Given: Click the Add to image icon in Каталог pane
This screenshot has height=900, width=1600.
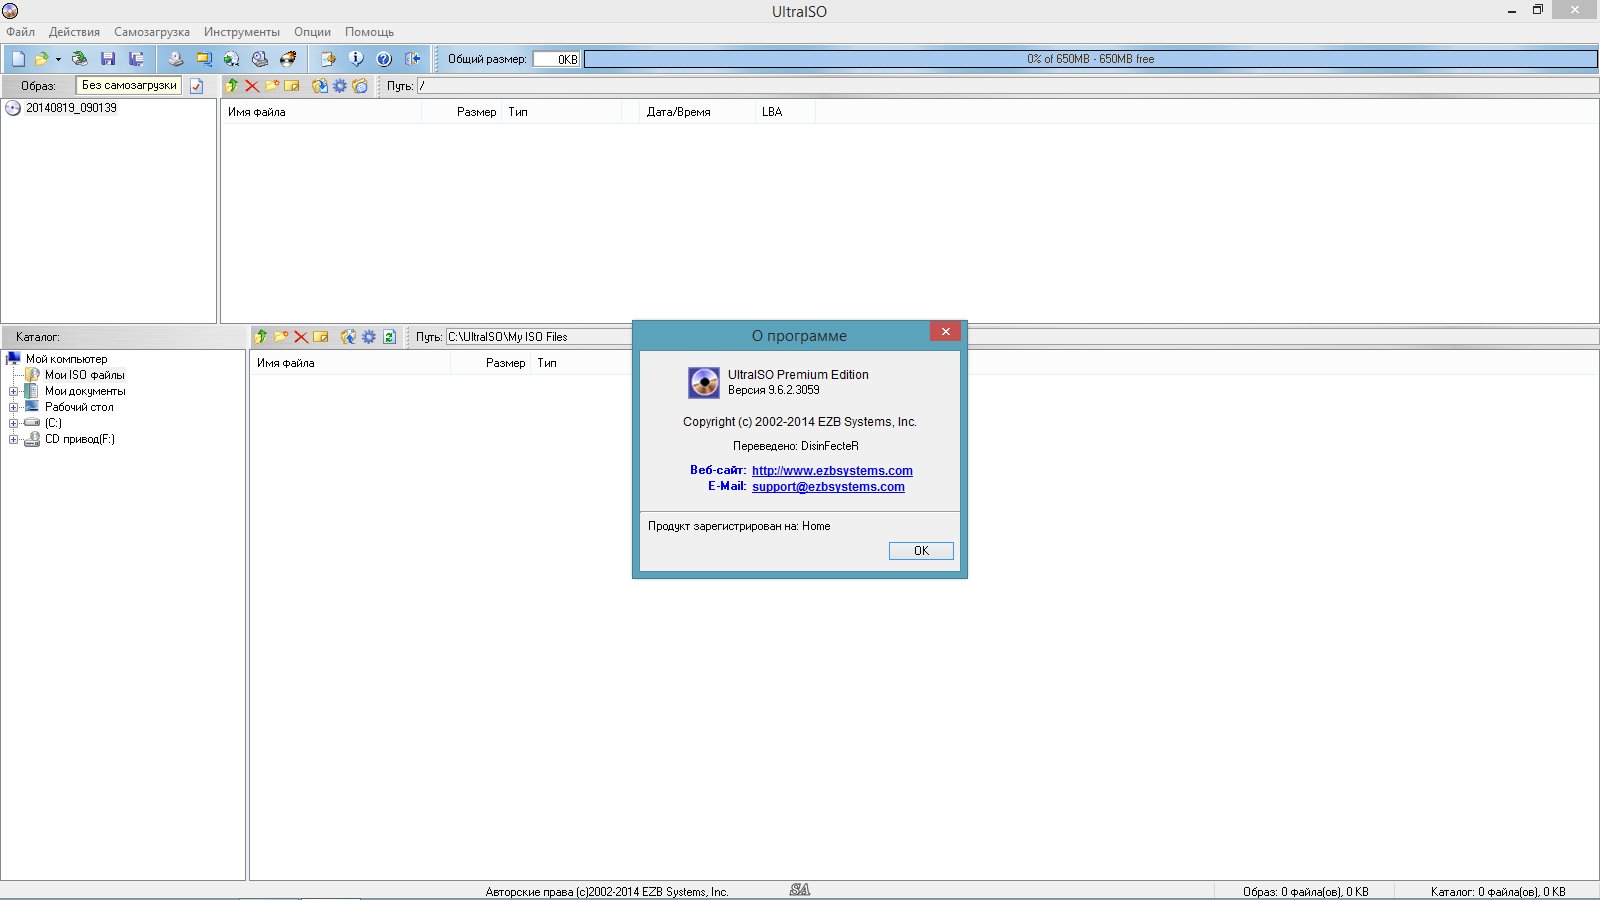Looking at the screenshot, I should (x=349, y=337).
